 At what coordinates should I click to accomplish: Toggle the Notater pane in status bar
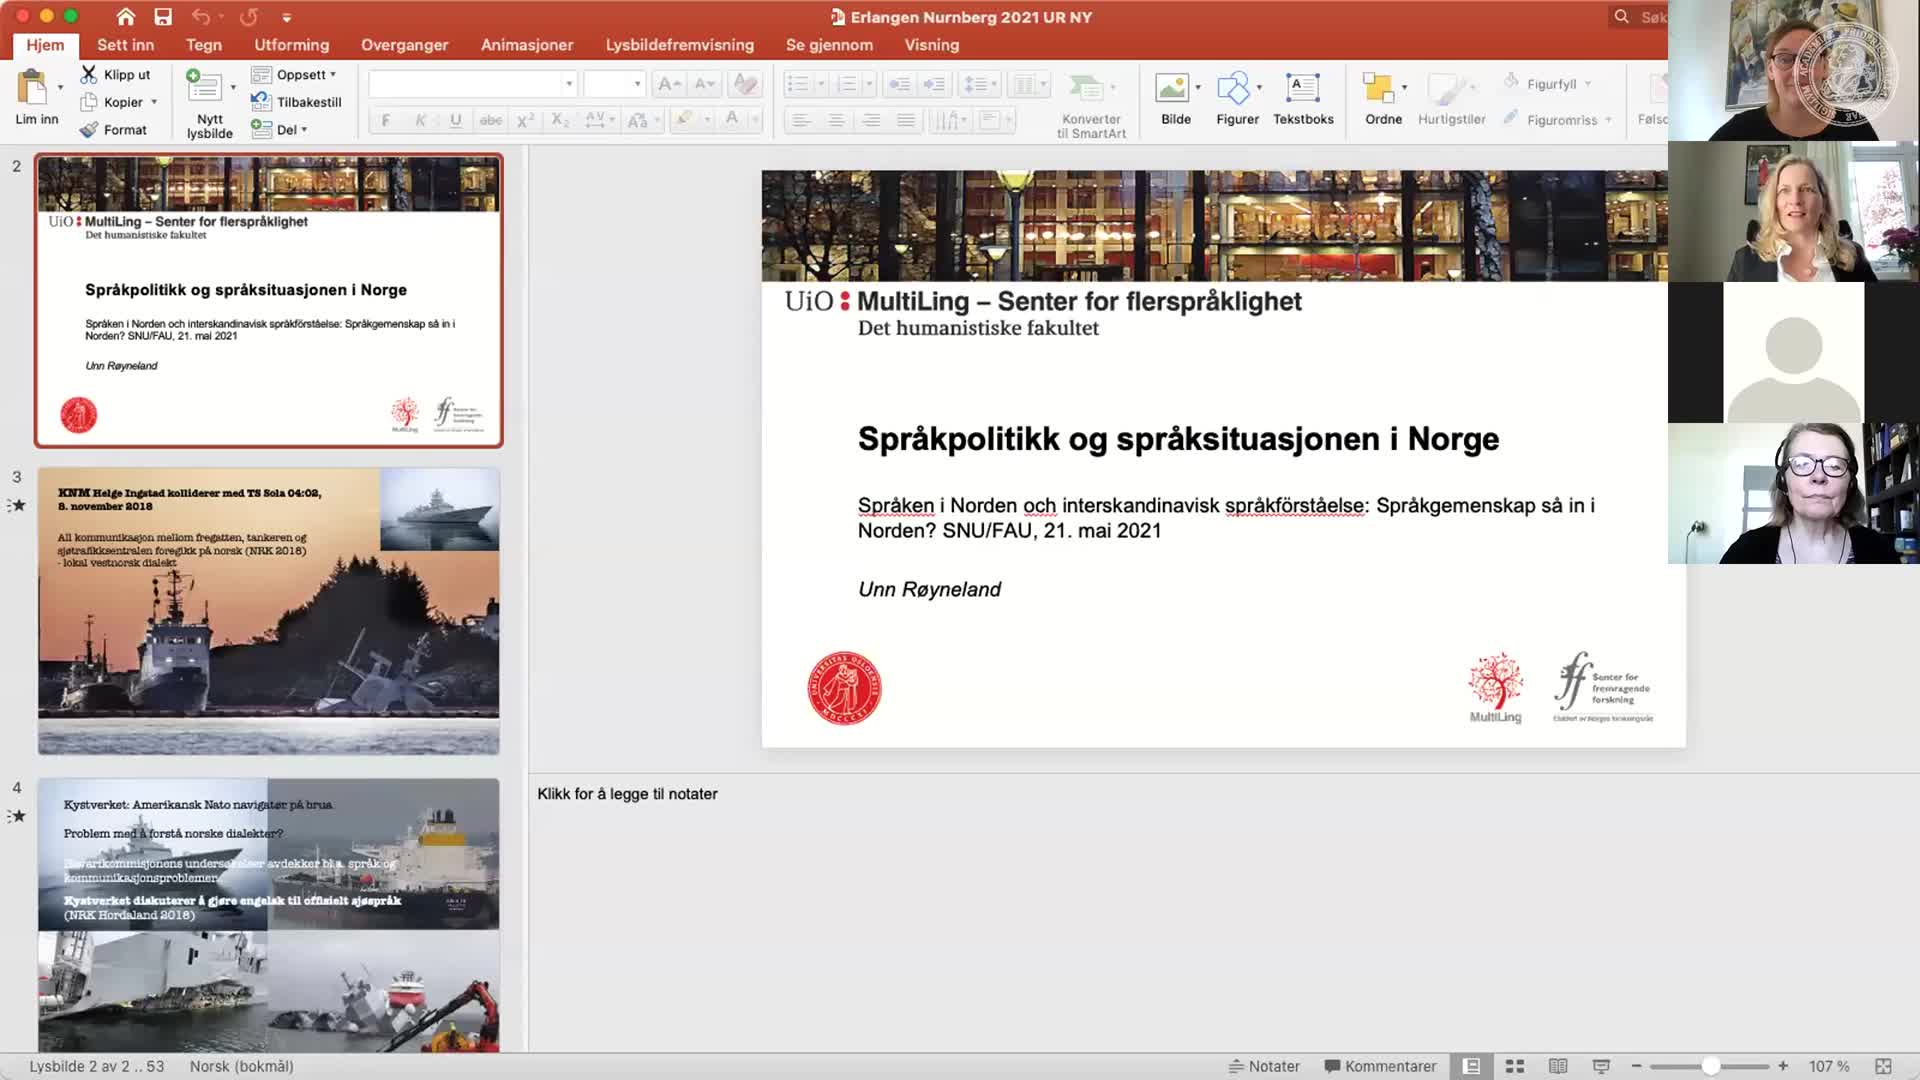click(1264, 1067)
